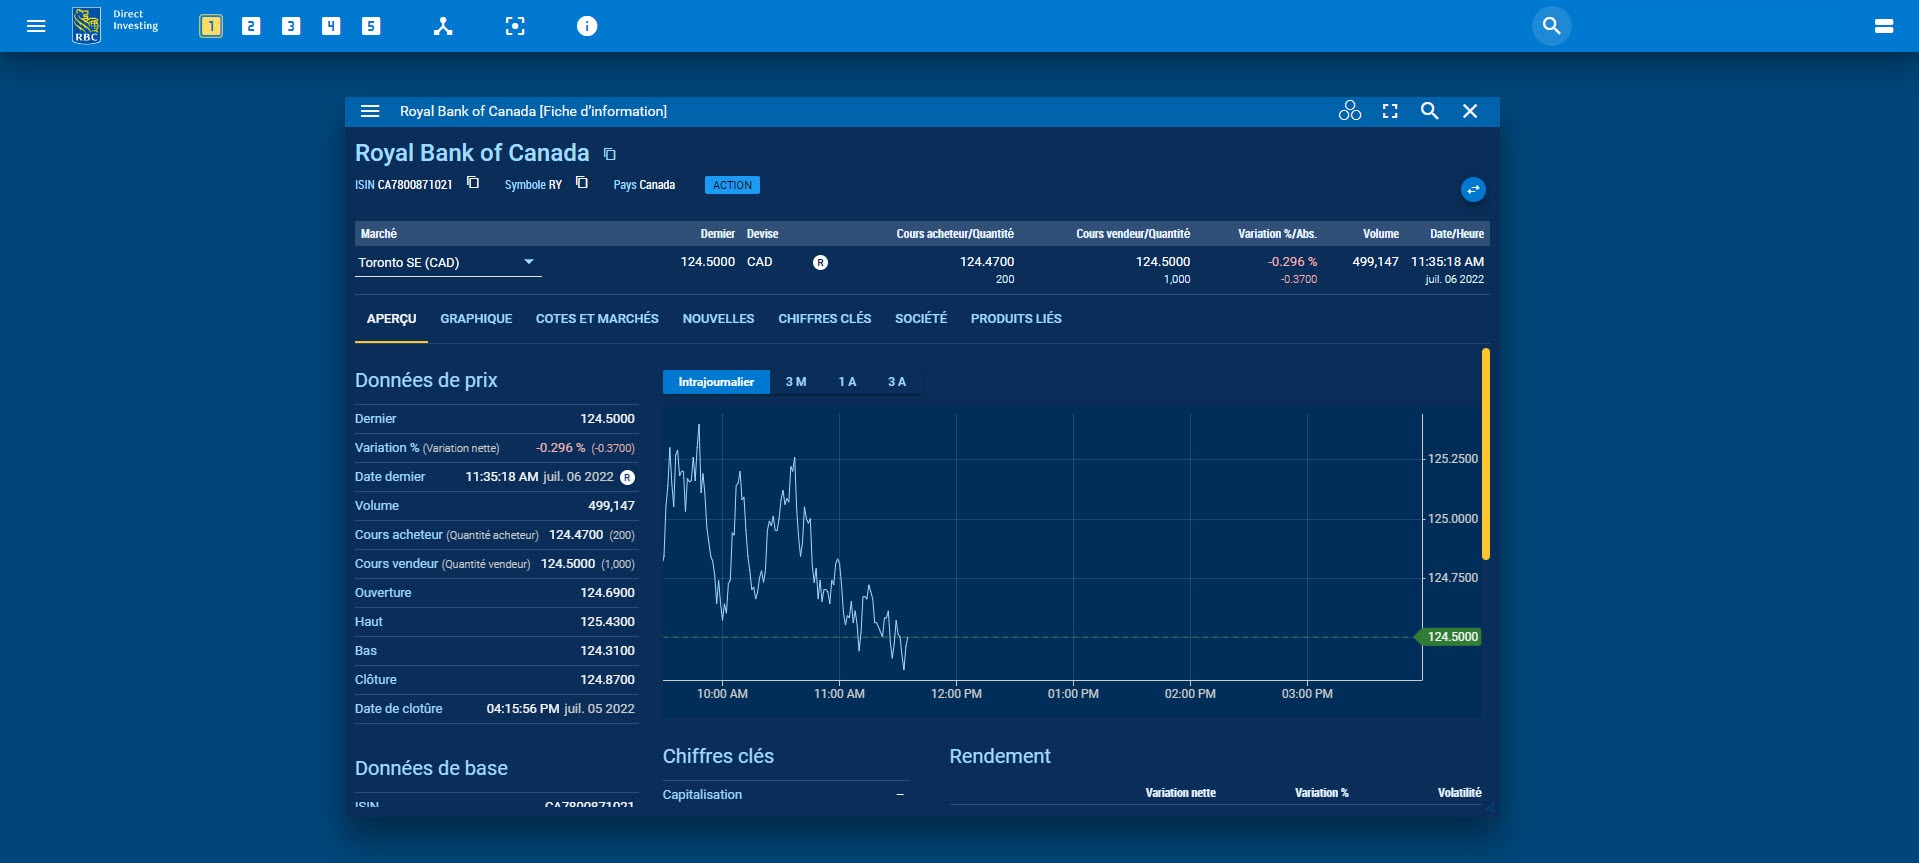Screen dimensions: 1919x863
Task: Select the 3 M chart period
Action: tap(796, 382)
